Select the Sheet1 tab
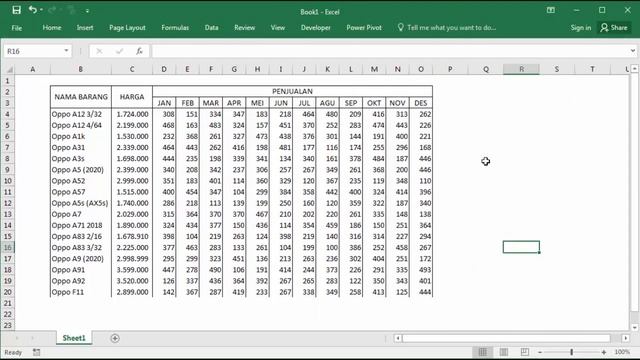This screenshot has height=360, width=640. (74, 338)
